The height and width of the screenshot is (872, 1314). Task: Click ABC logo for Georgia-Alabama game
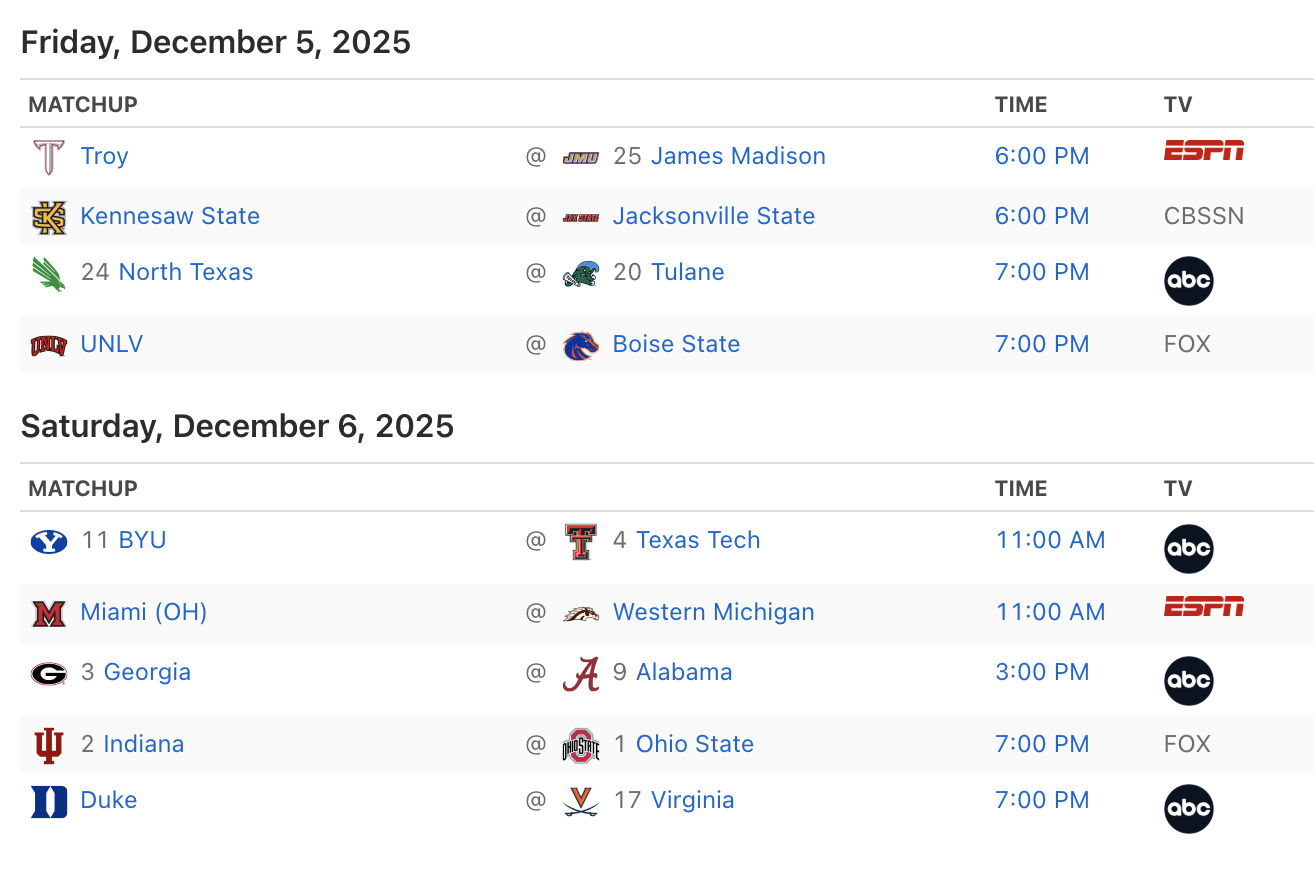pyautogui.click(x=1188, y=681)
